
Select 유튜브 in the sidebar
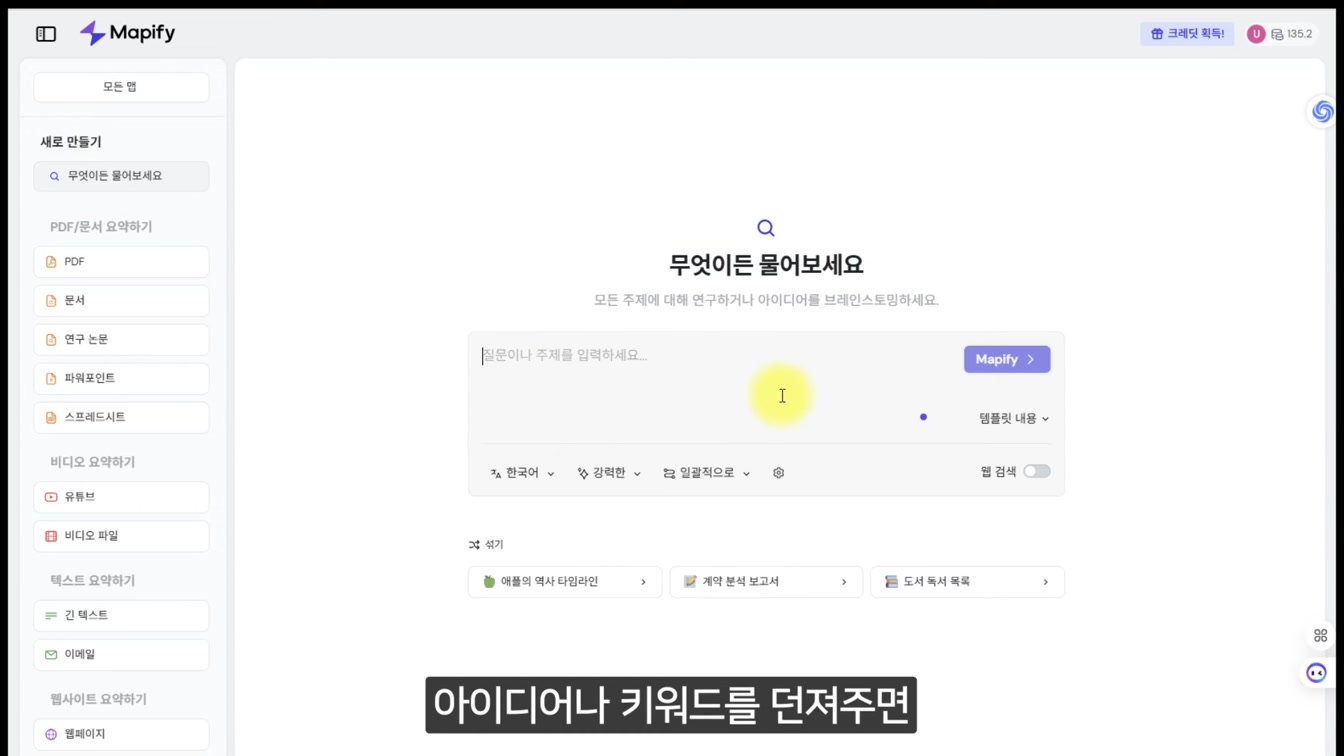[121, 497]
